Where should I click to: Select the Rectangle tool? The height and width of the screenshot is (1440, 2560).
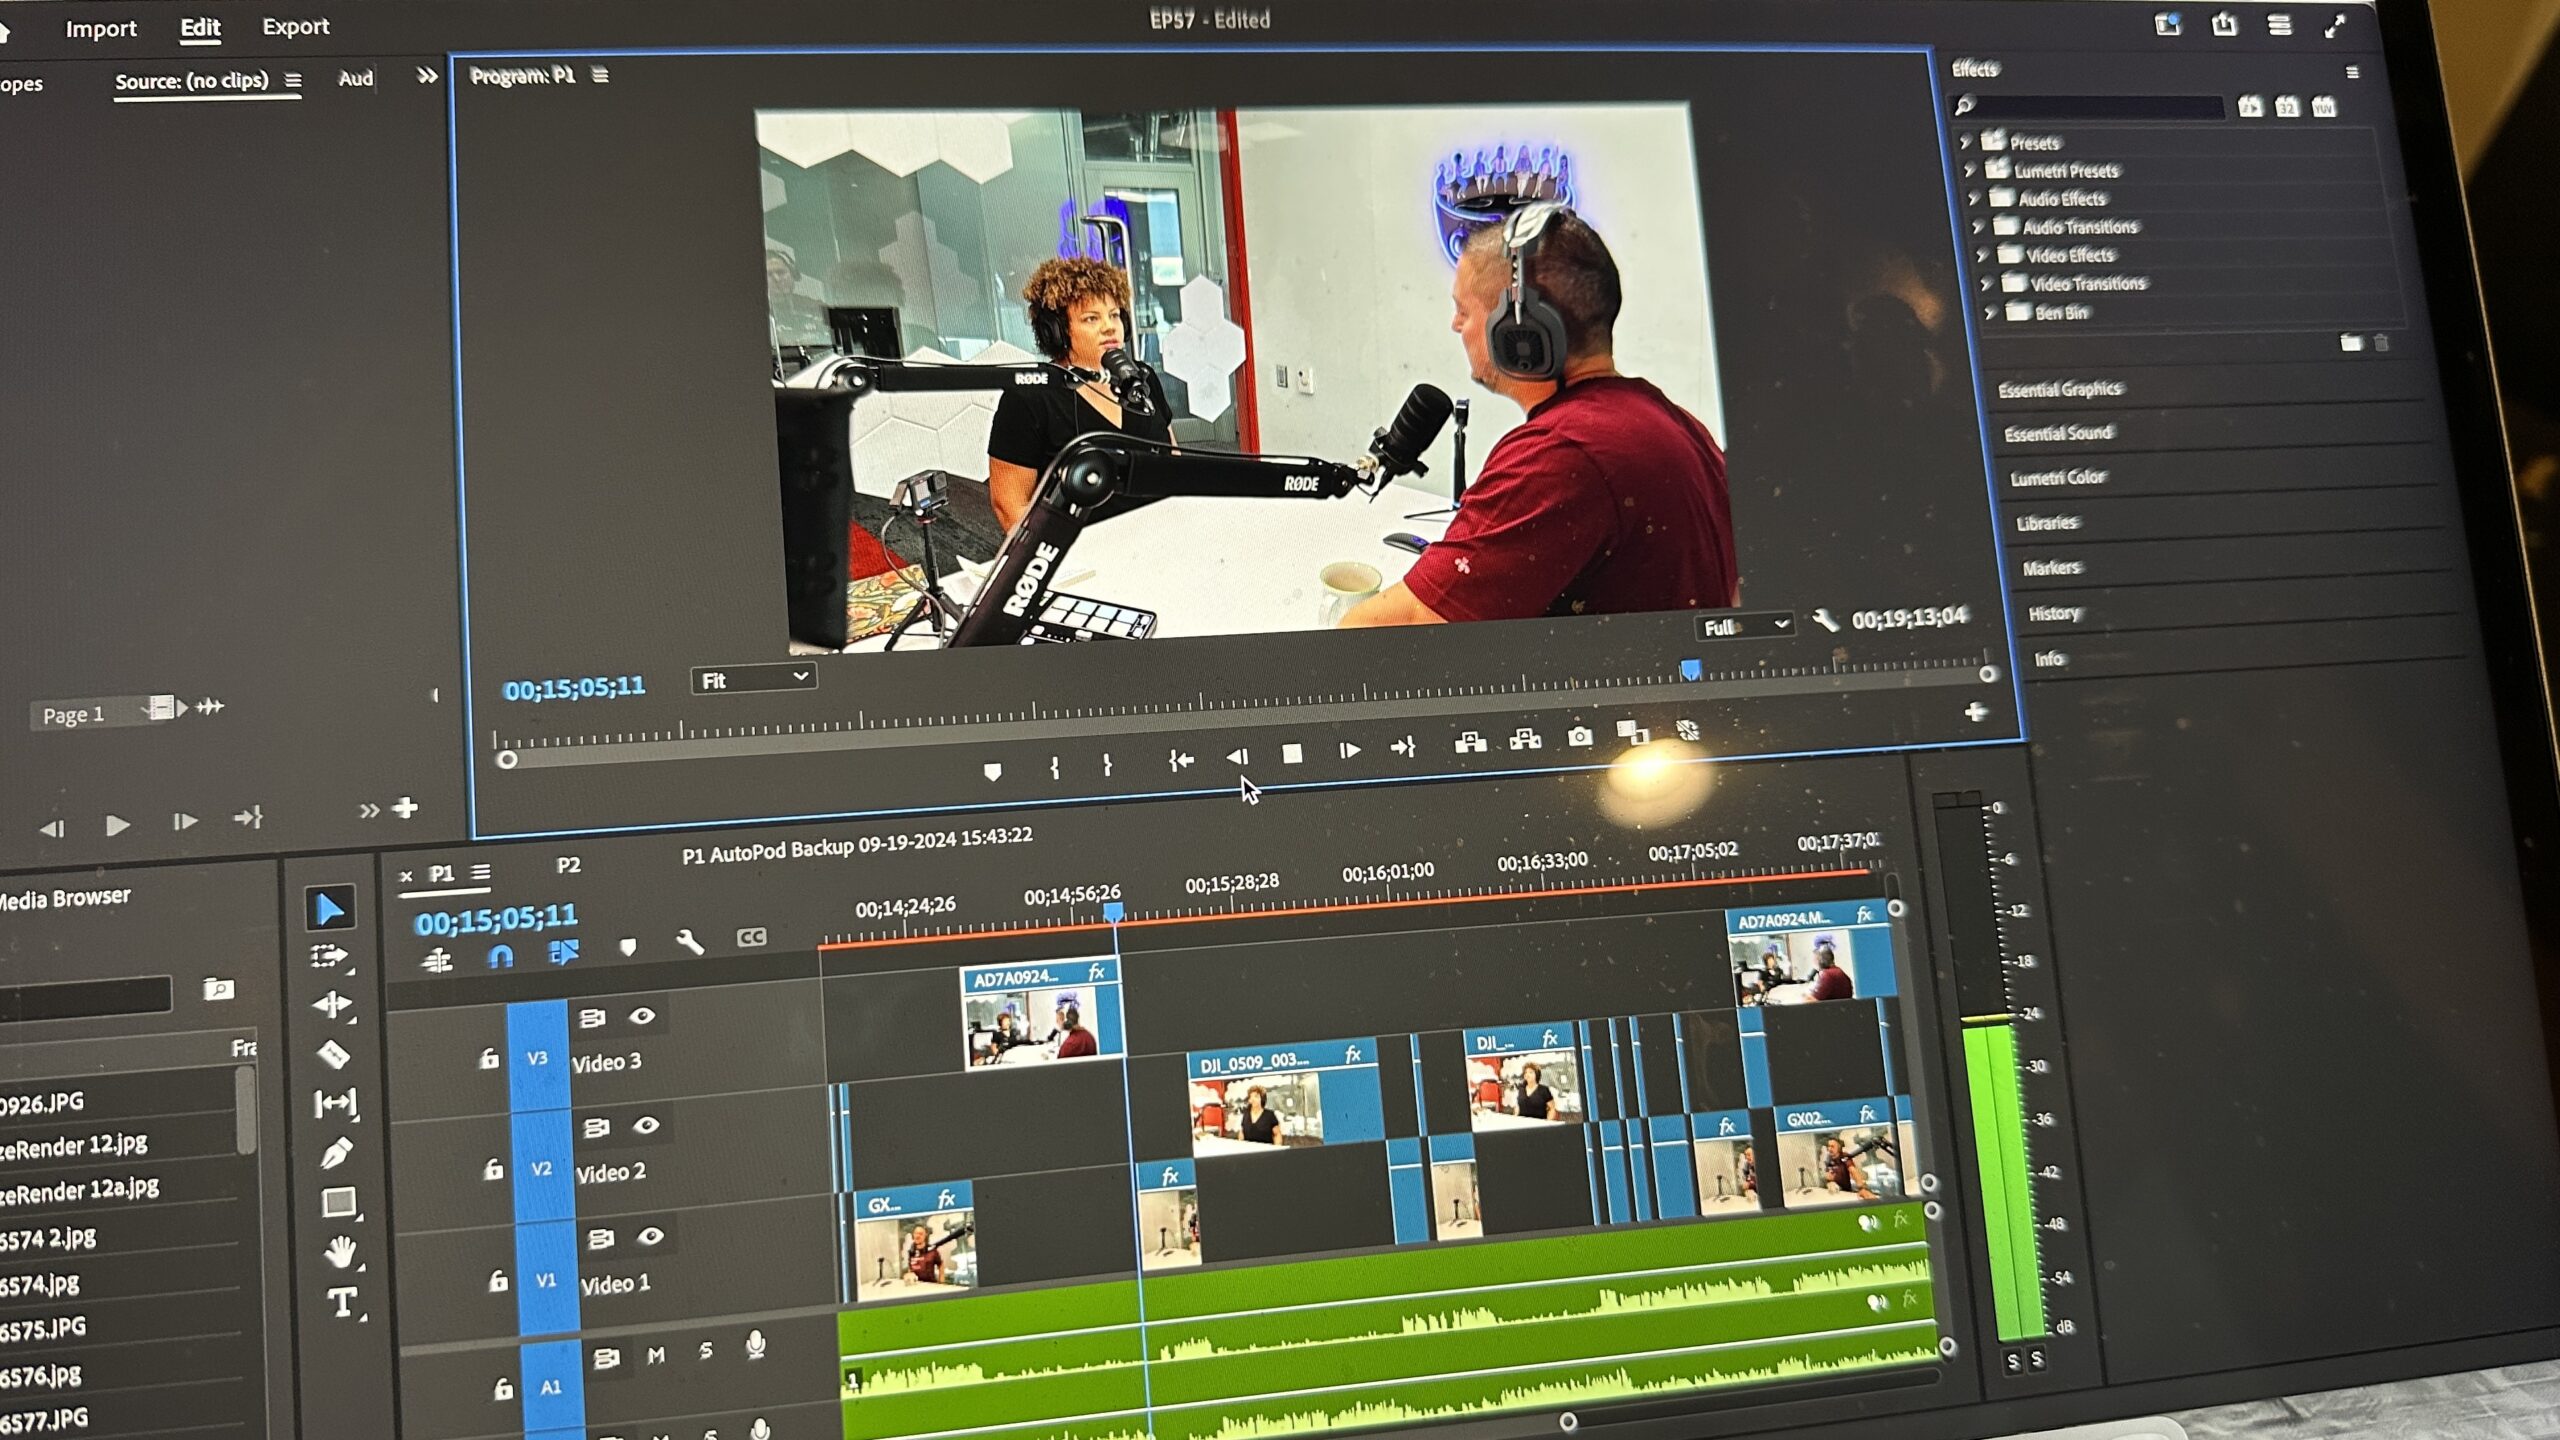(x=339, y=1202)
